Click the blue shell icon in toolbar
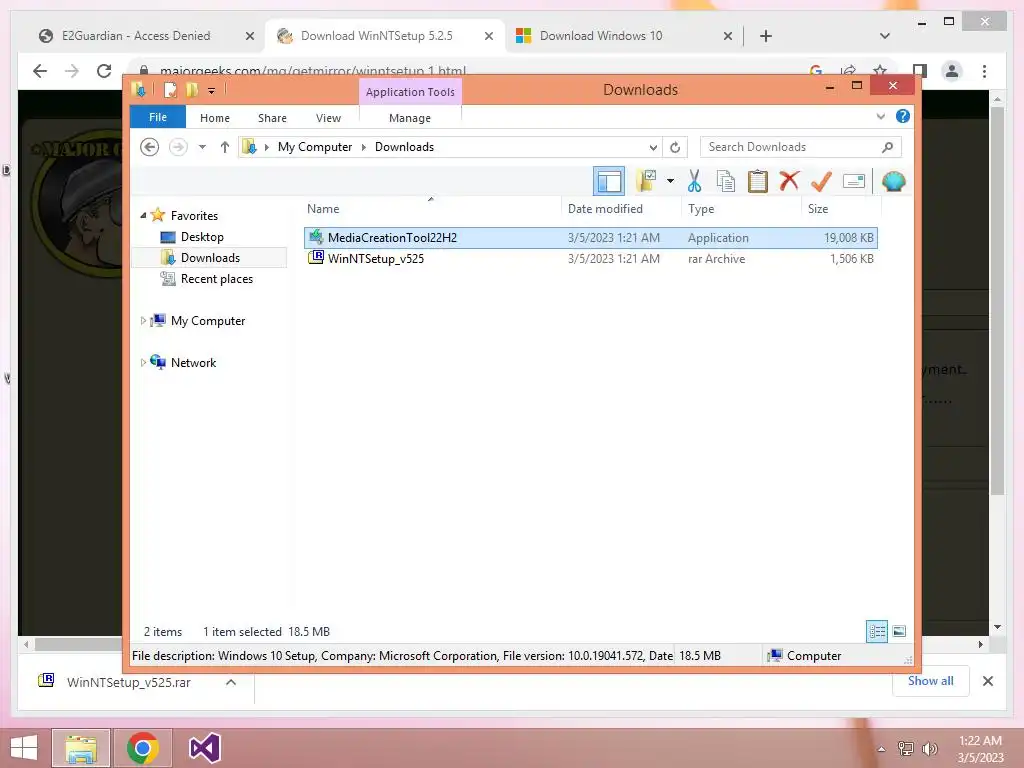 (x=893, y=181)
